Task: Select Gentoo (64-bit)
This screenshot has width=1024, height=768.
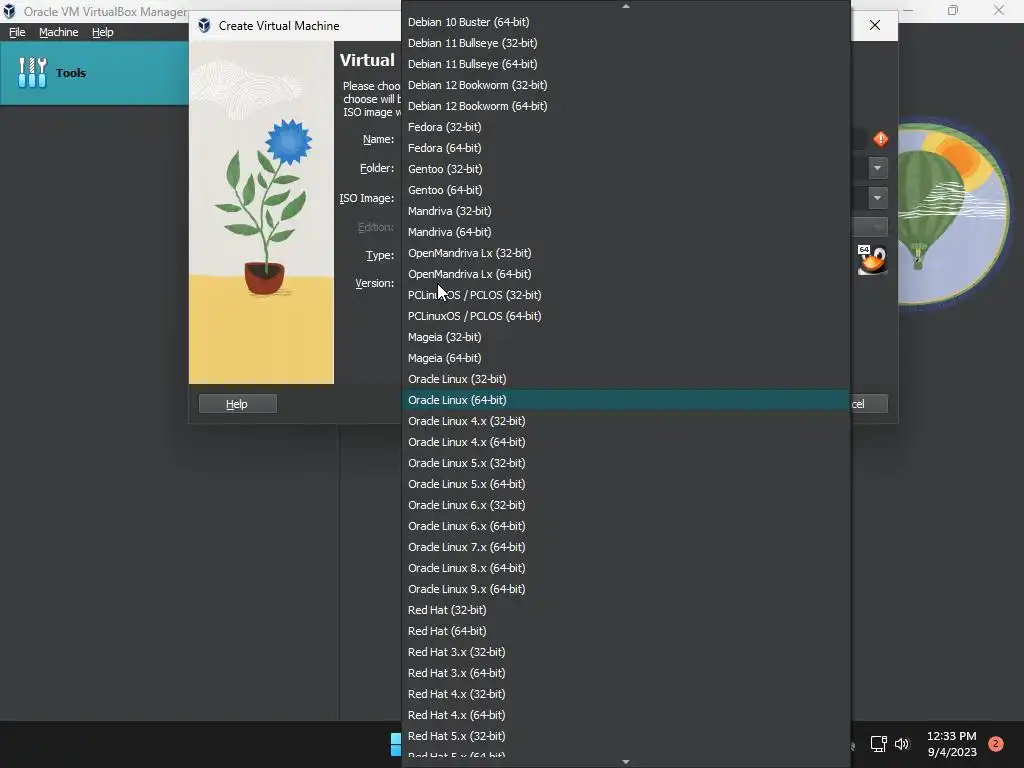Action: tap(626, 189)
